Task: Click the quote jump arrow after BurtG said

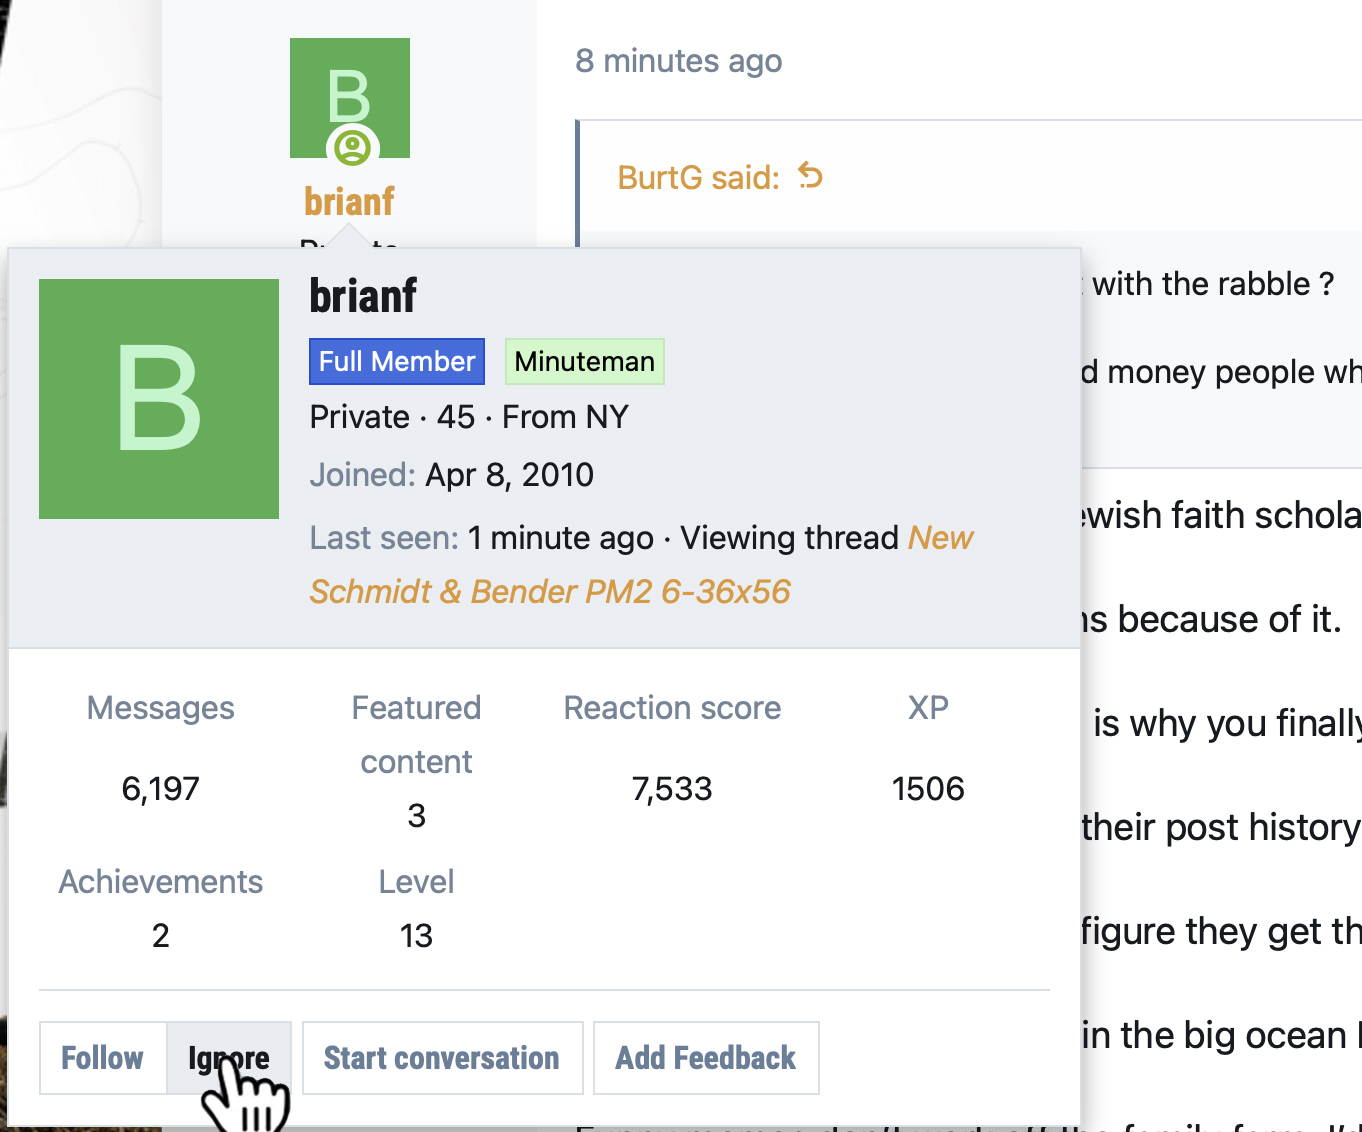Action: [x=810, y=177]
